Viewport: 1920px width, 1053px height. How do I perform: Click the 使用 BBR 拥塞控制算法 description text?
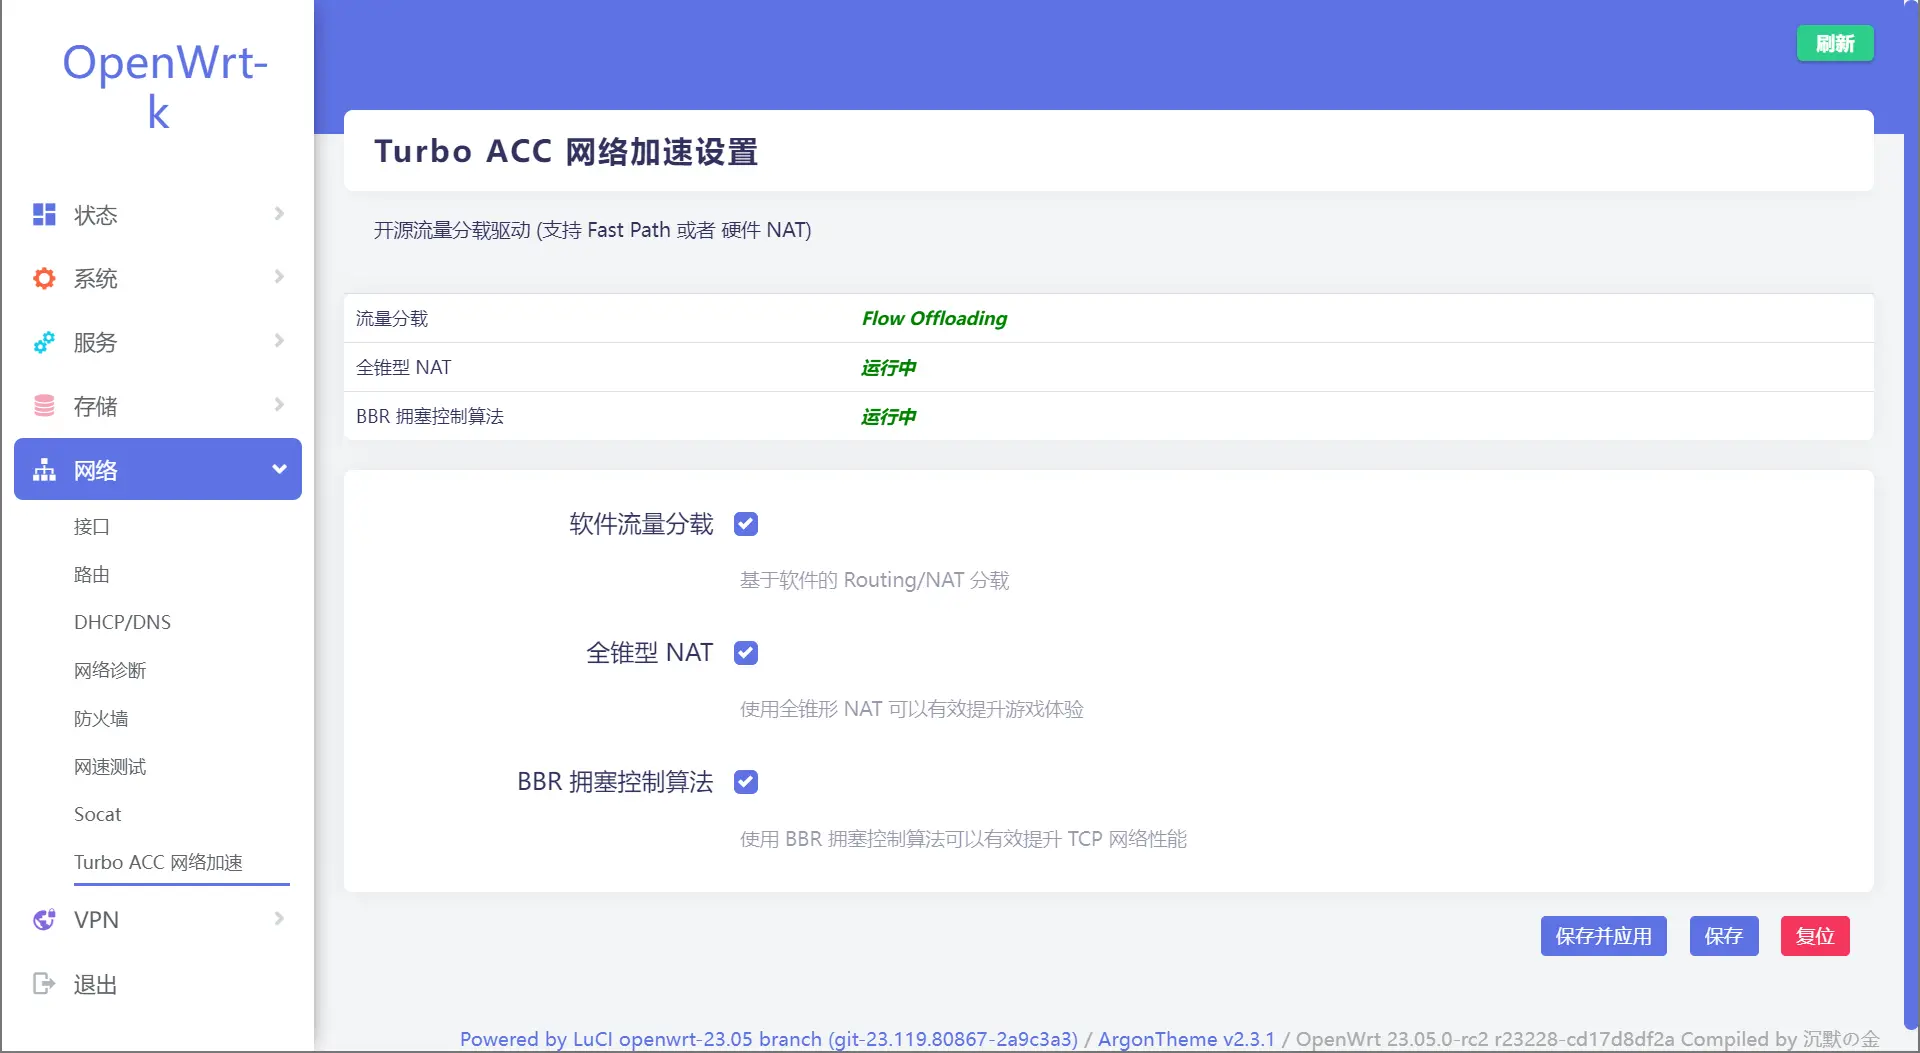pyautogui.click(x=963, y=838)
